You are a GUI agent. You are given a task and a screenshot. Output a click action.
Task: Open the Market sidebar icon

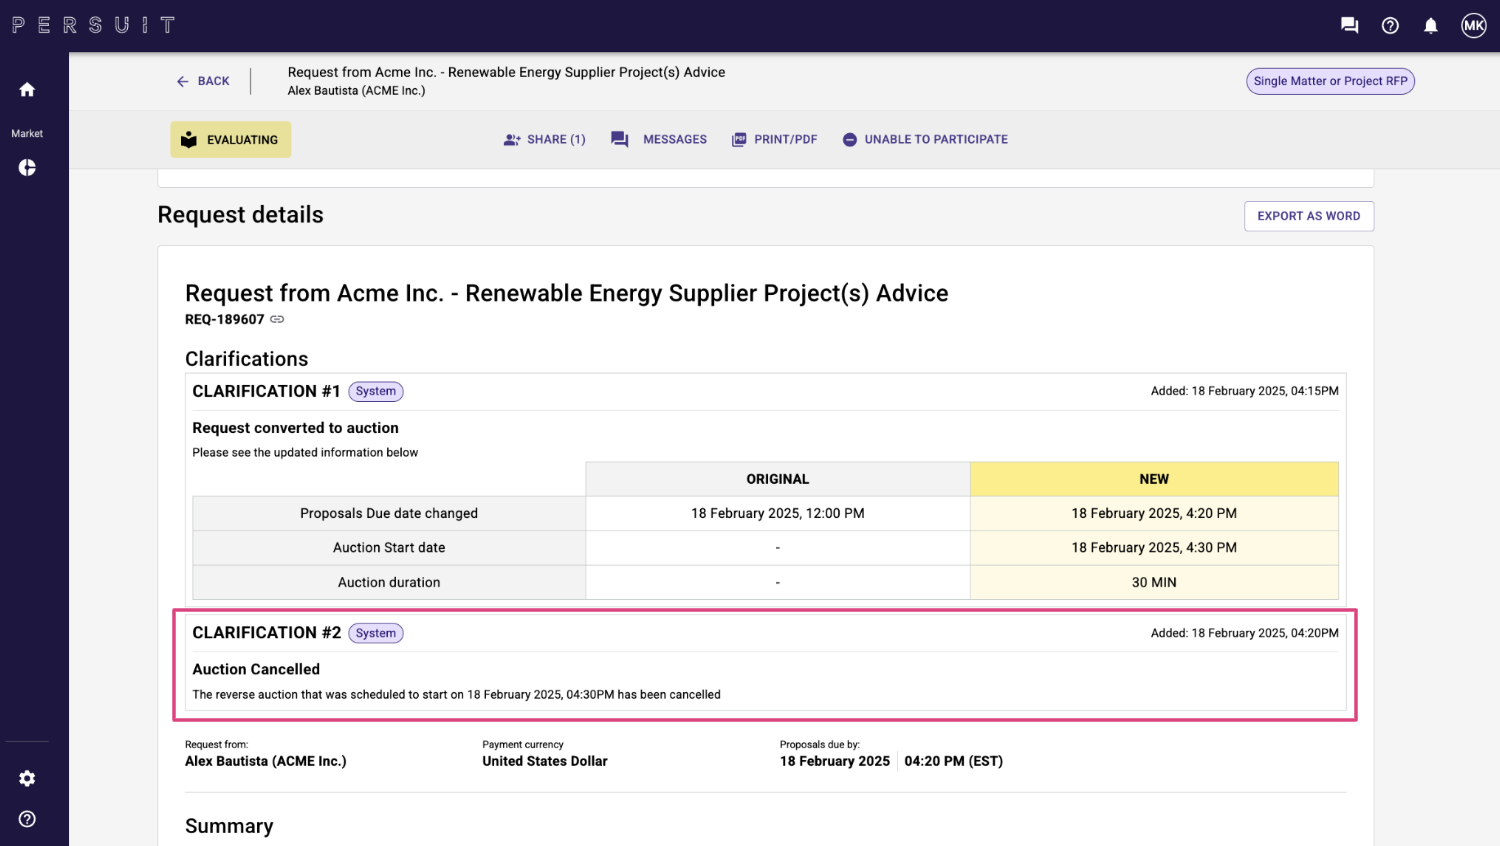coord(27,168)
